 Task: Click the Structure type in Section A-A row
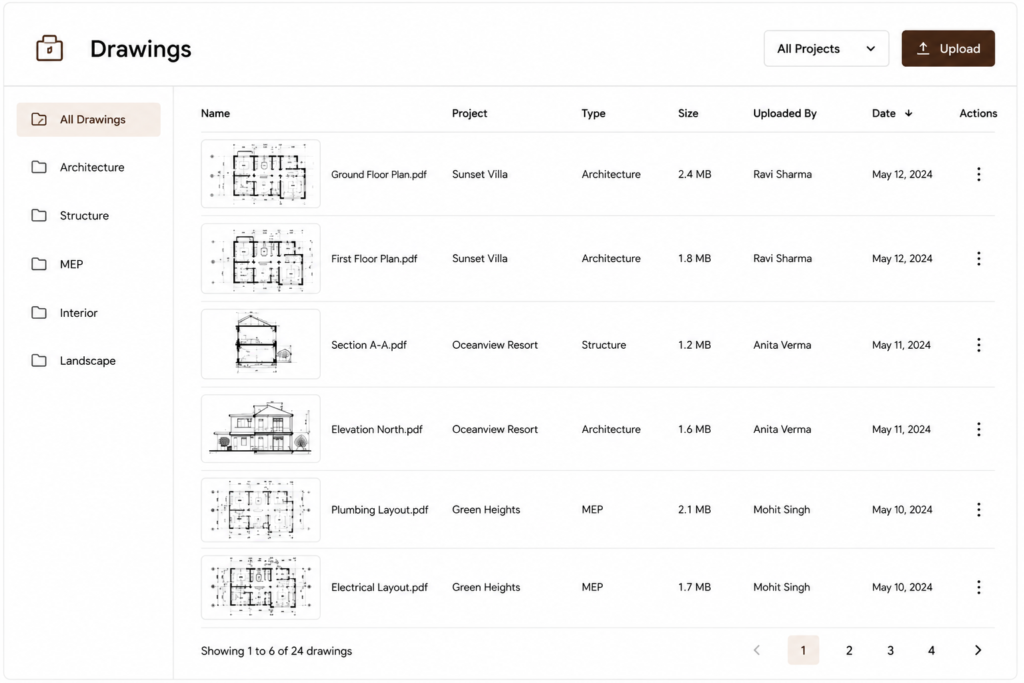pos(604,345)
